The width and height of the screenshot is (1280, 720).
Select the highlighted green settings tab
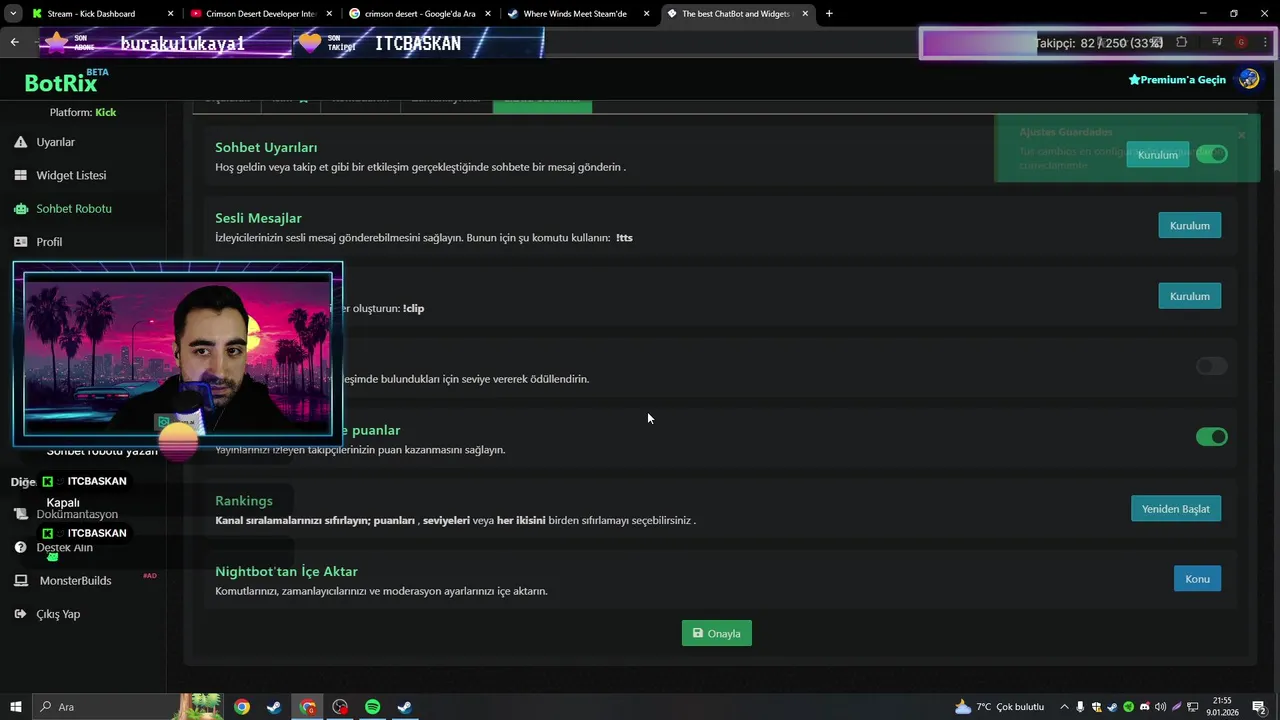(x=542, y=105)
